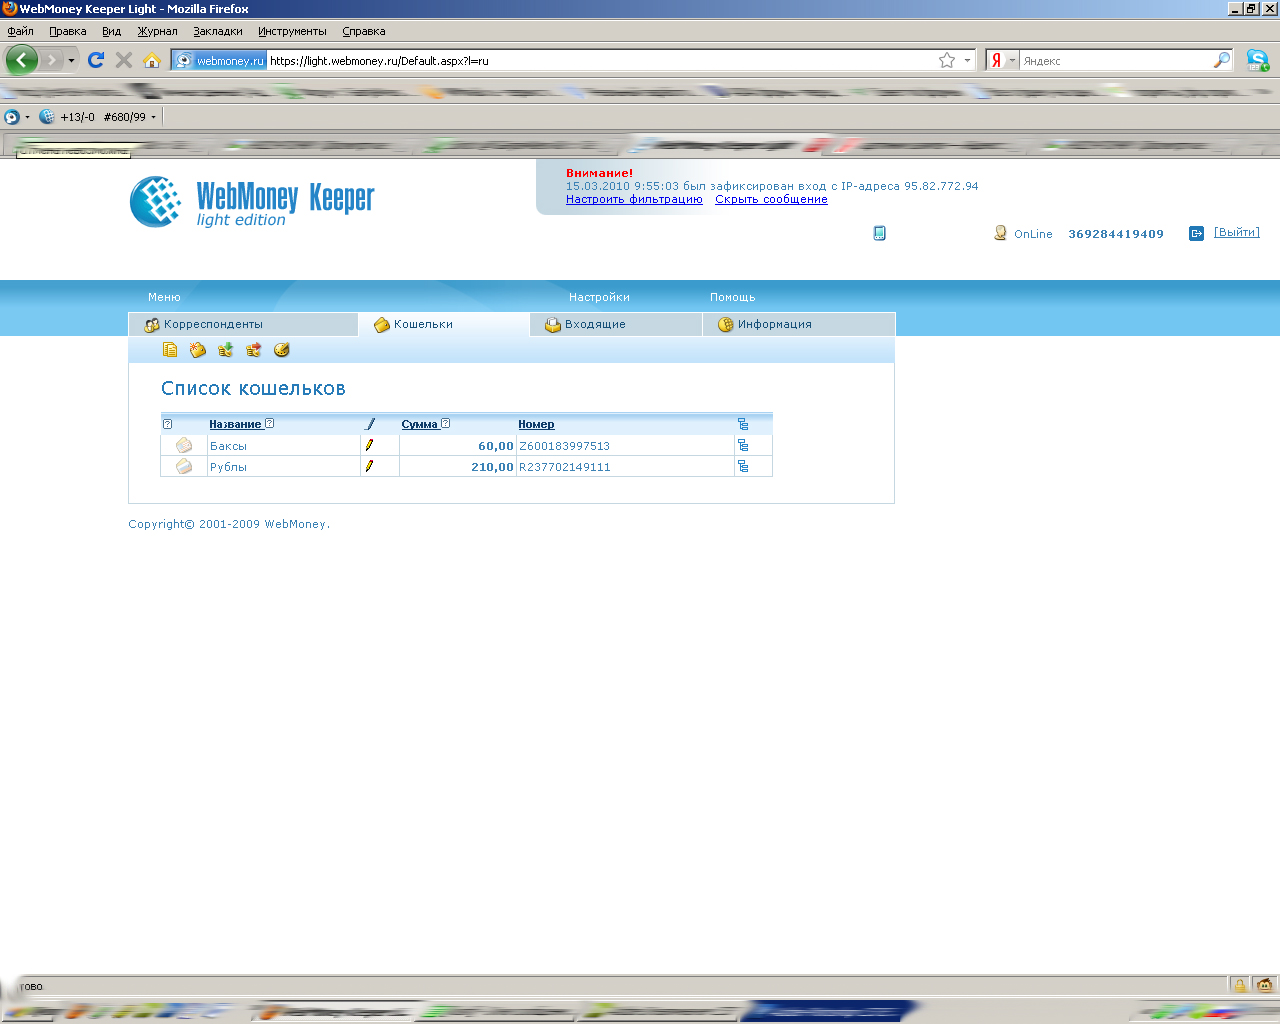
Task: Open the Журнал menu
Action: click(157, 31)
